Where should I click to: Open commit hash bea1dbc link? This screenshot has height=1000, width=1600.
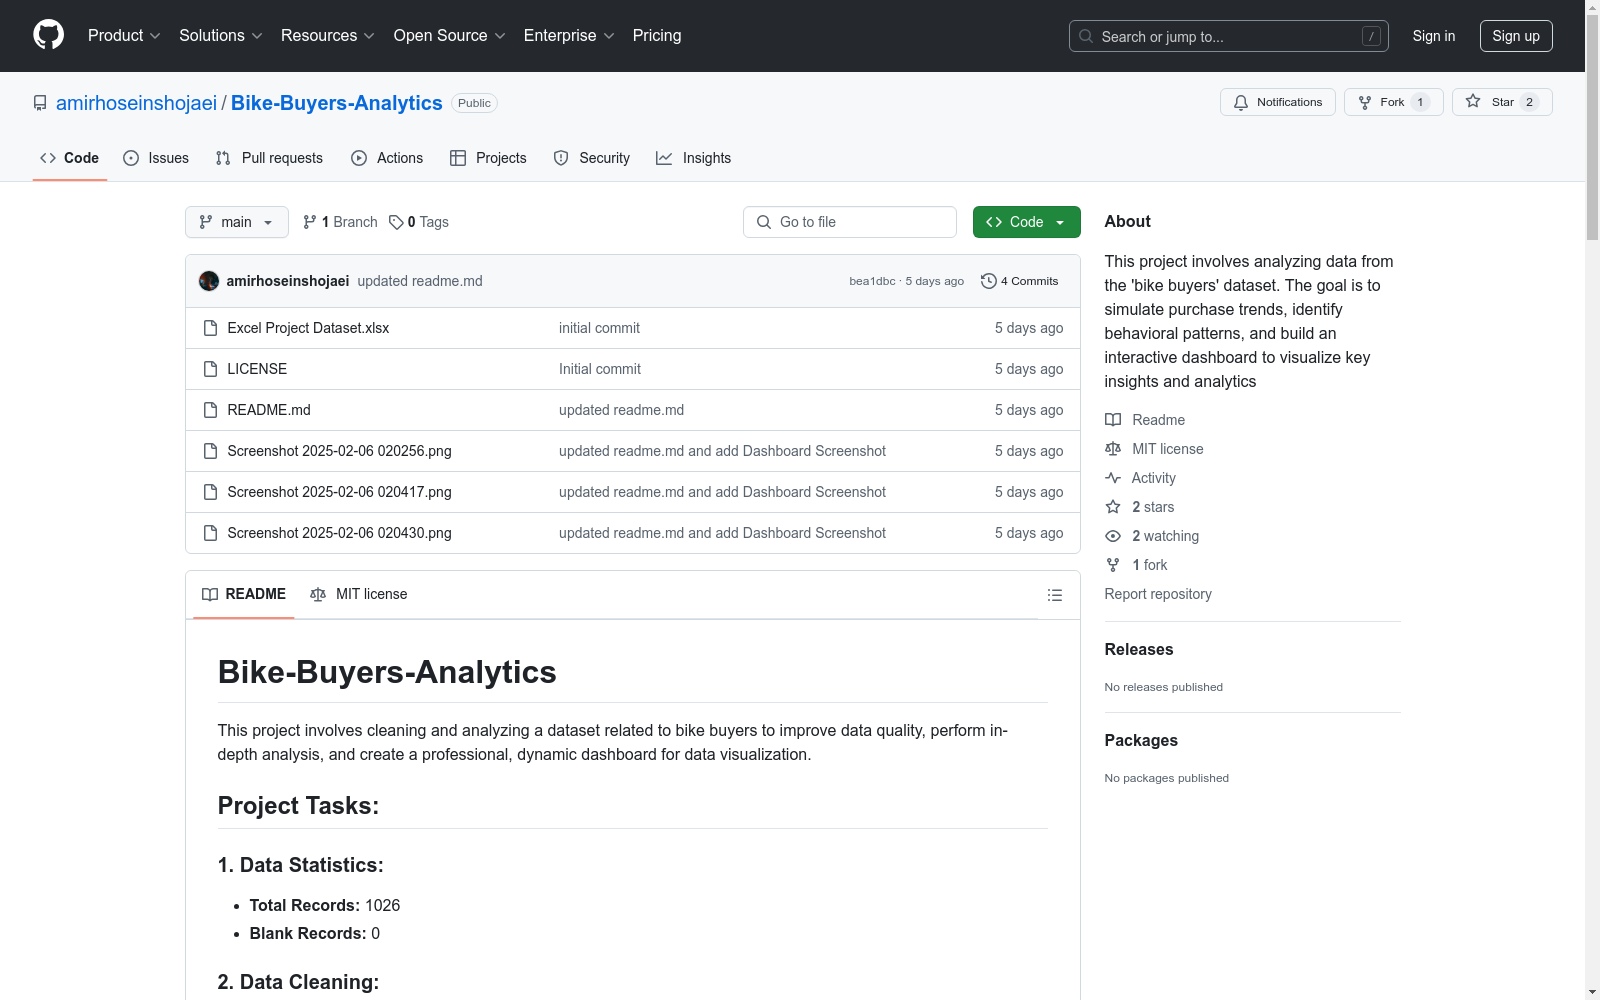pos(872,281)
